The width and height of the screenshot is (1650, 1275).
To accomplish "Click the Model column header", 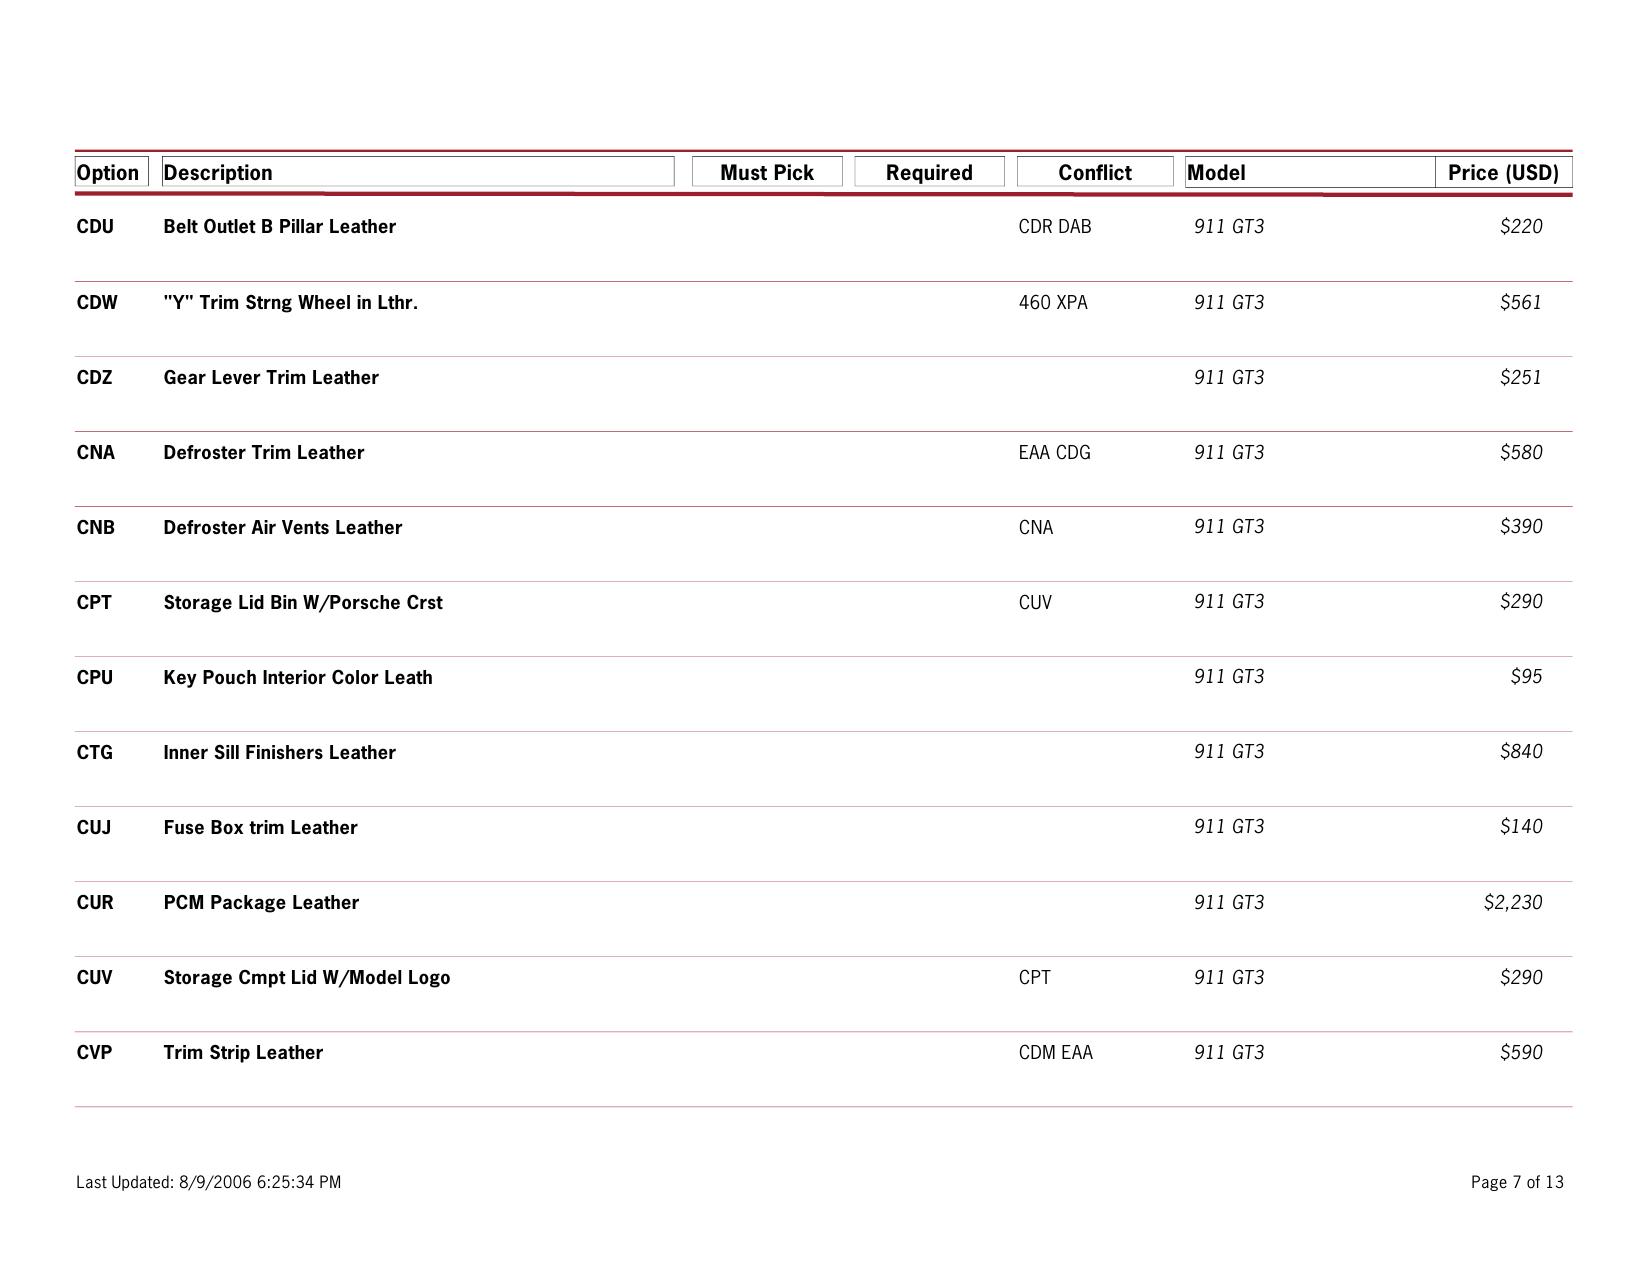I will point(1216,173).
